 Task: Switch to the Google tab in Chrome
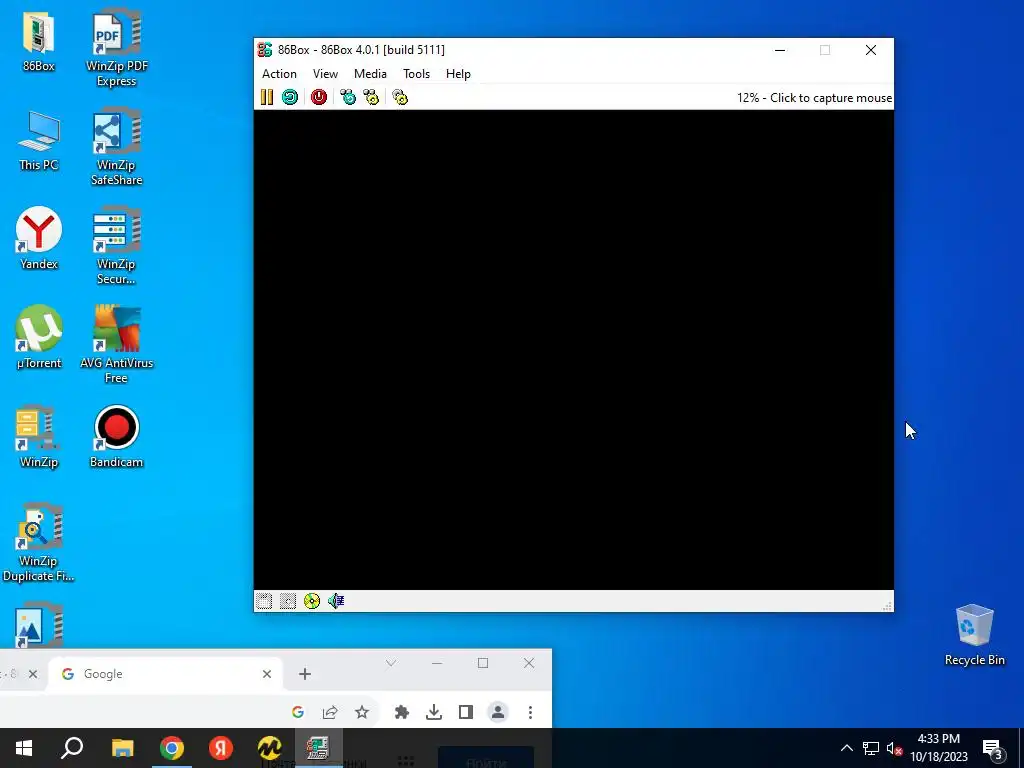(167, 674)
